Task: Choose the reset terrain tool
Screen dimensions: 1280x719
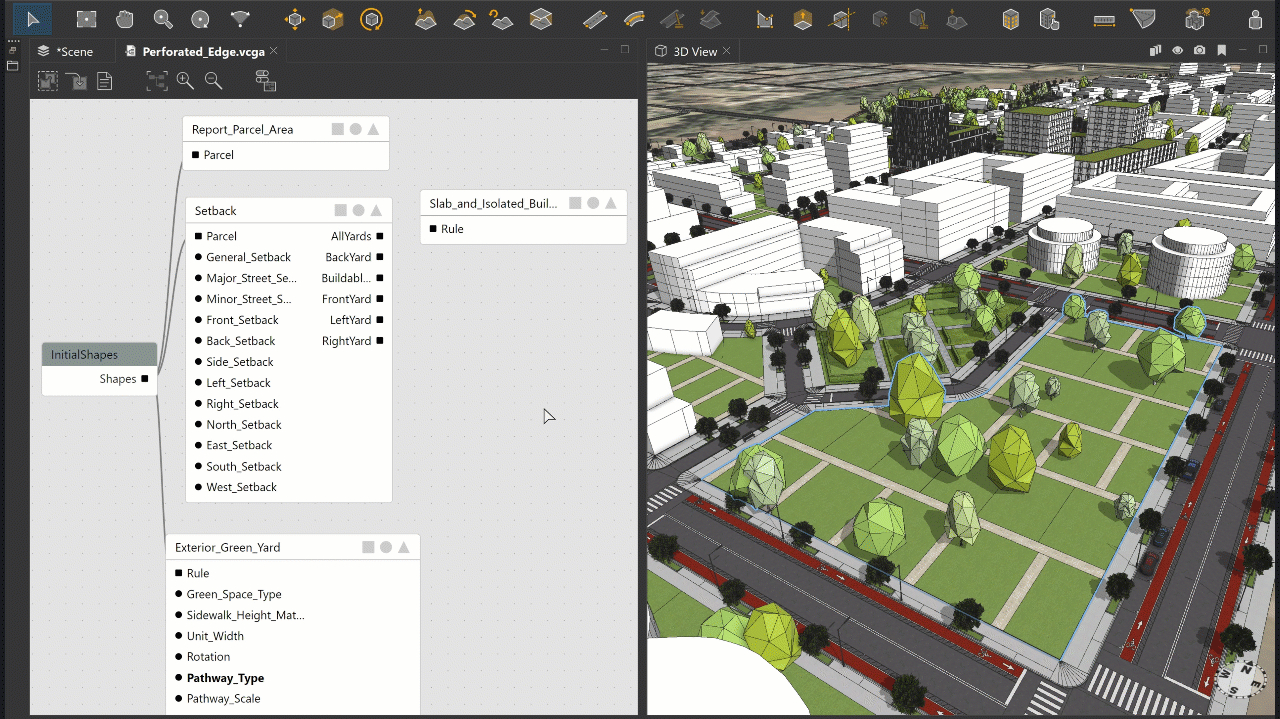Action: tap(502, 19)
